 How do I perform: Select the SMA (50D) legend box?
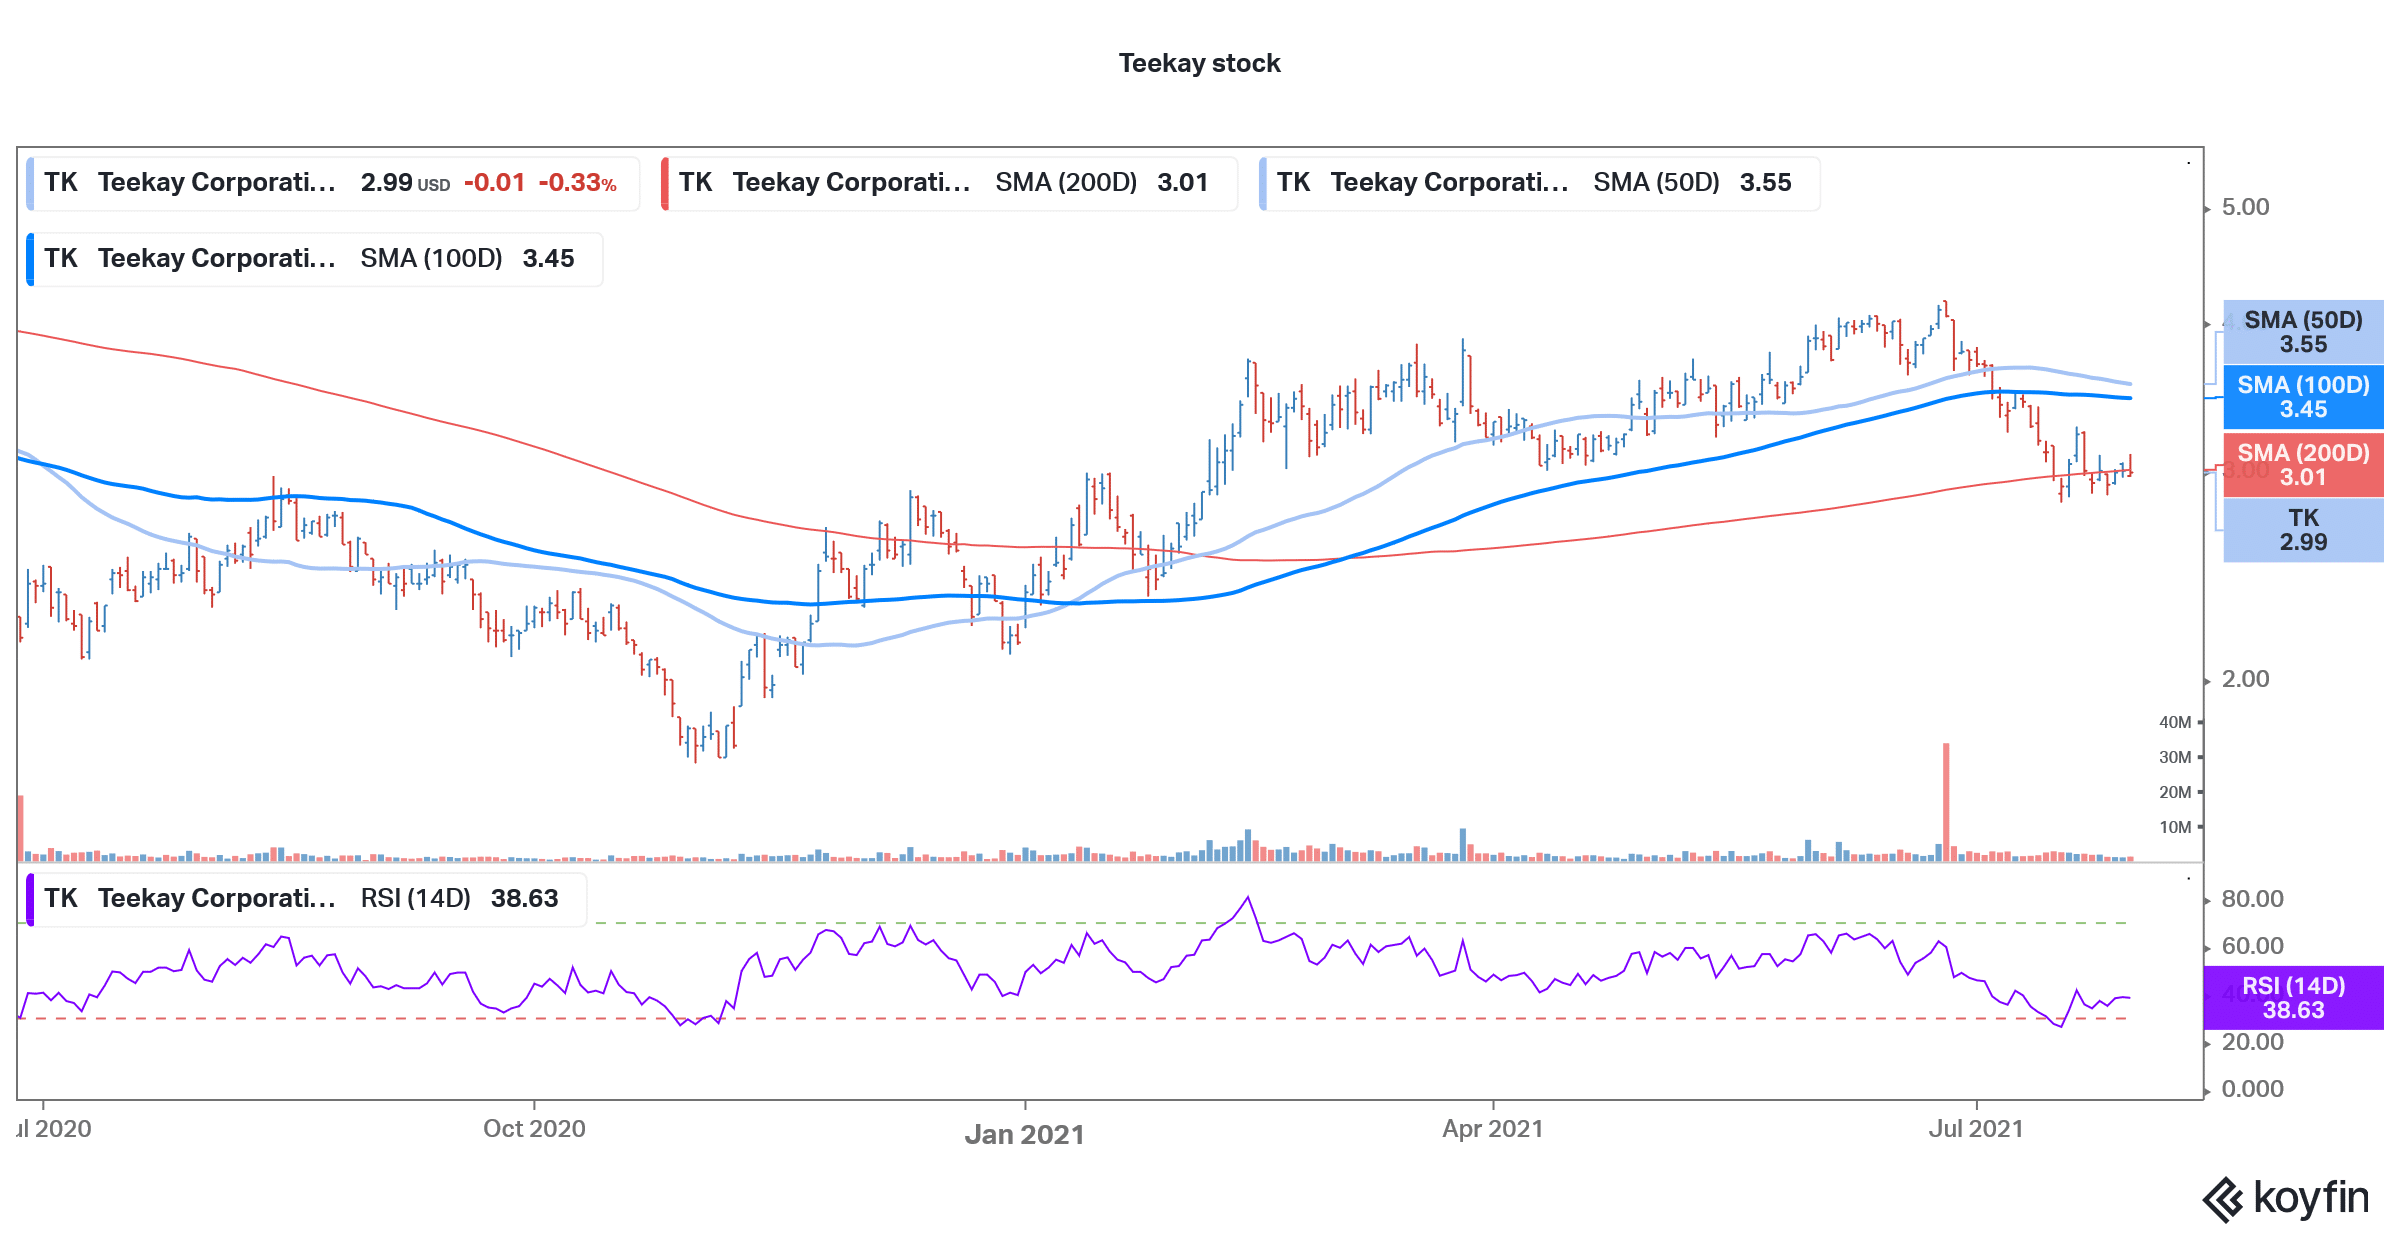coord(1539,183)
